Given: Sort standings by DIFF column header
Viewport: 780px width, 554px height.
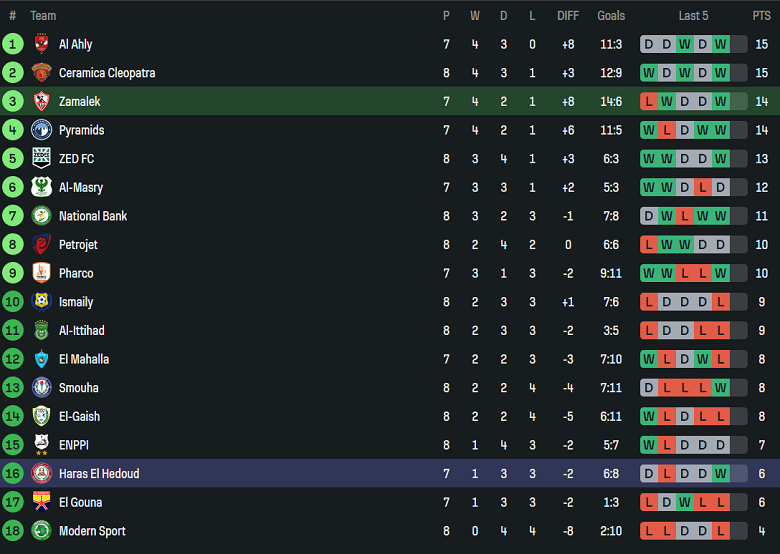Looking at the screenshot, I should coord(568,16).
